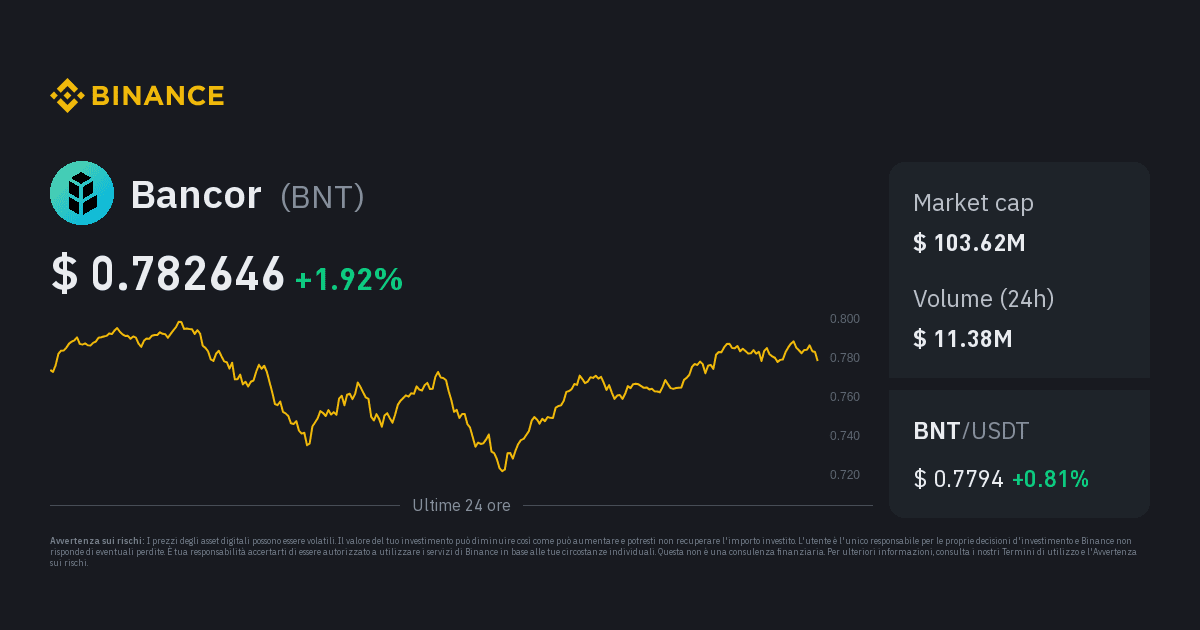Viewport: 1200px width, 630px height.
Task: Click the 0.720 axis label
Action: (x=845, y=474)
